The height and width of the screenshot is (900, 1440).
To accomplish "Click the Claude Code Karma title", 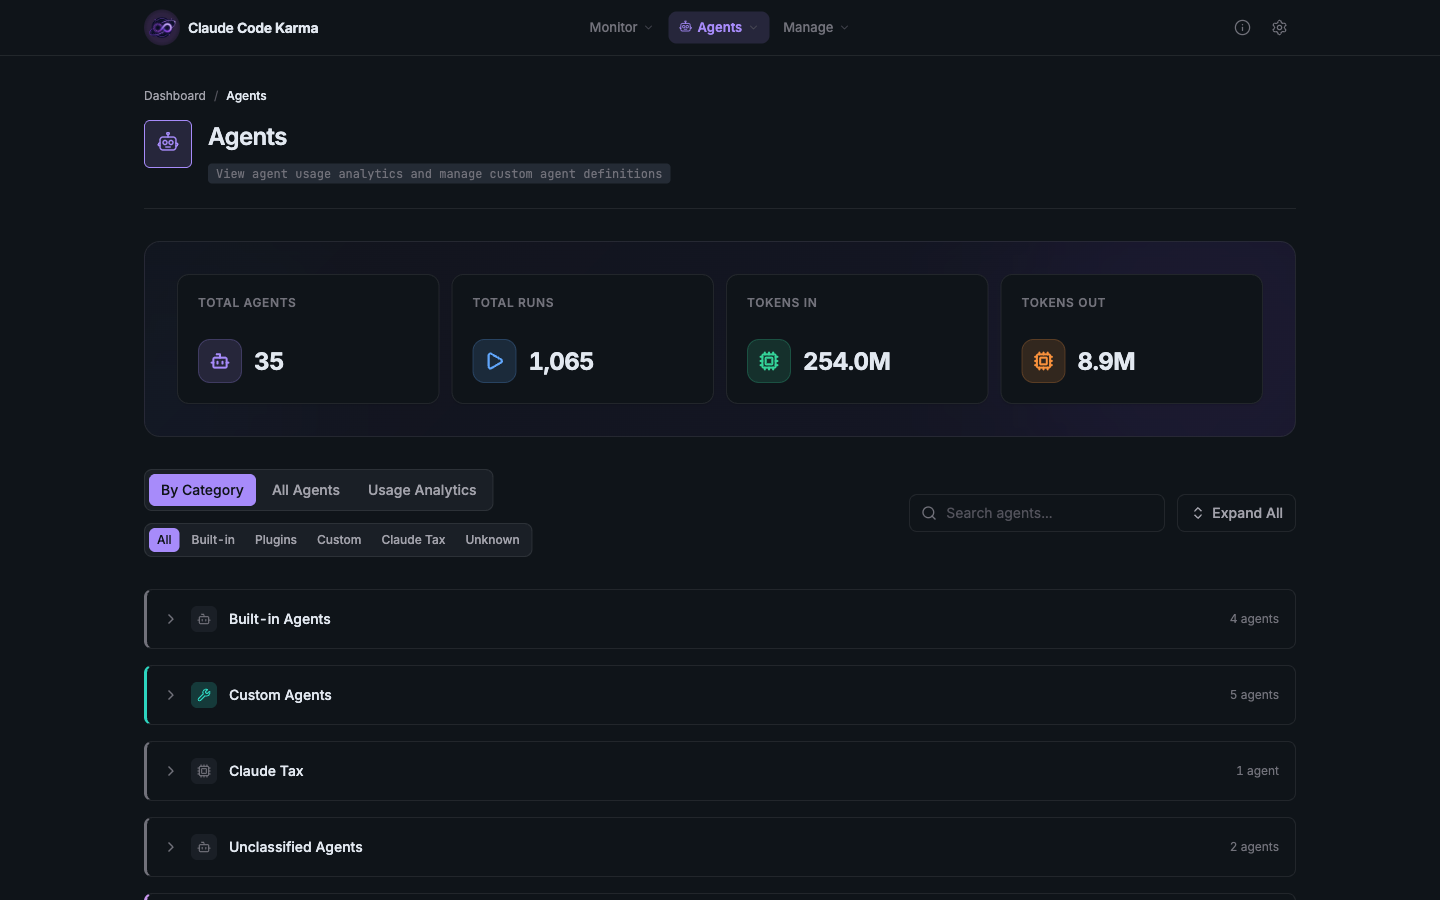I will coord(253,28).
